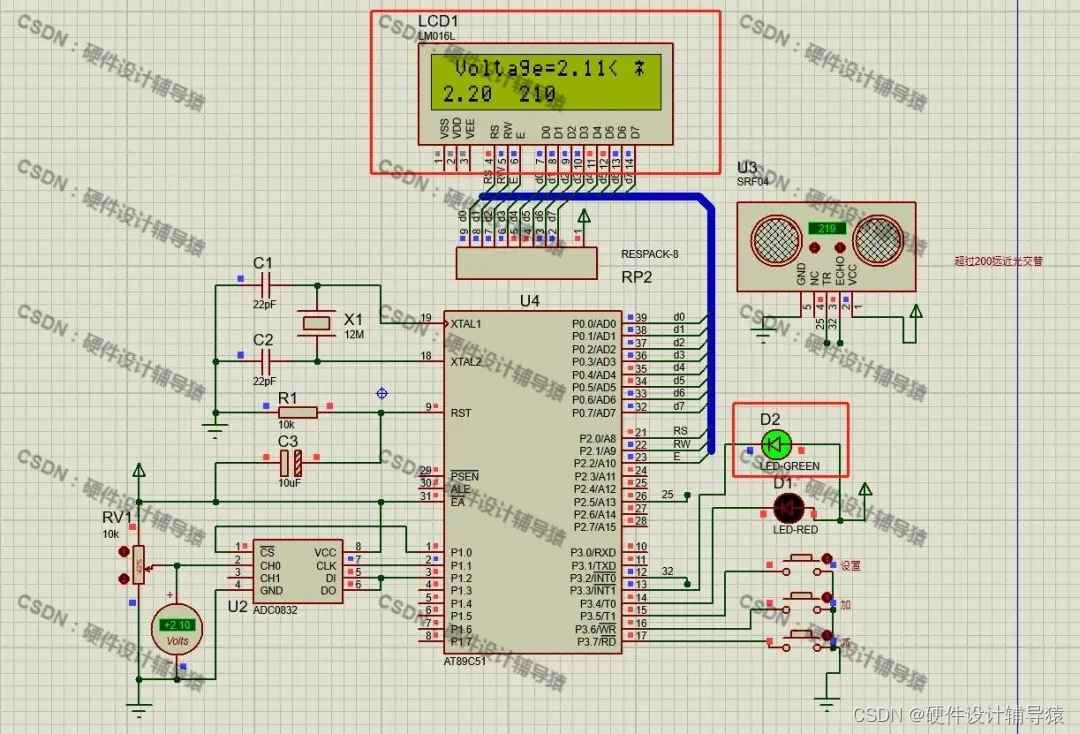Click the d7 net label near pin 32
This screenshot has width=1080, height=734.
679,406
